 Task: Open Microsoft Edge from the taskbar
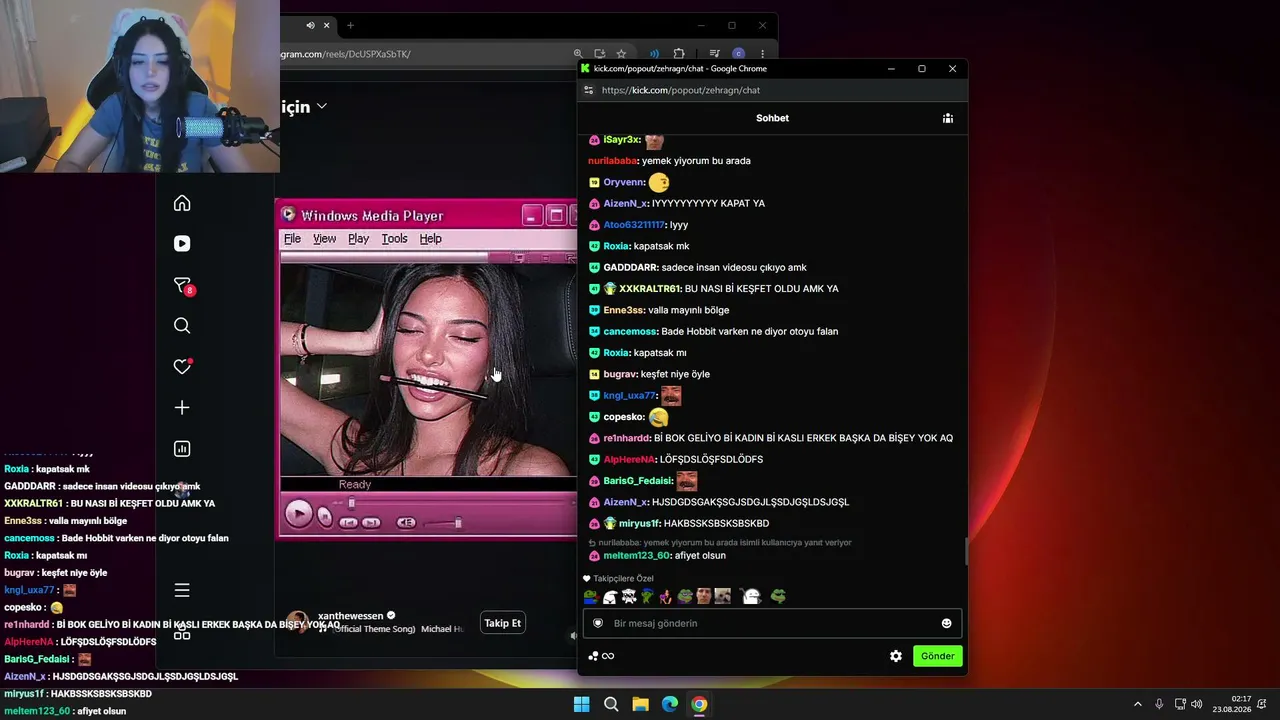[x=670, y=704]
